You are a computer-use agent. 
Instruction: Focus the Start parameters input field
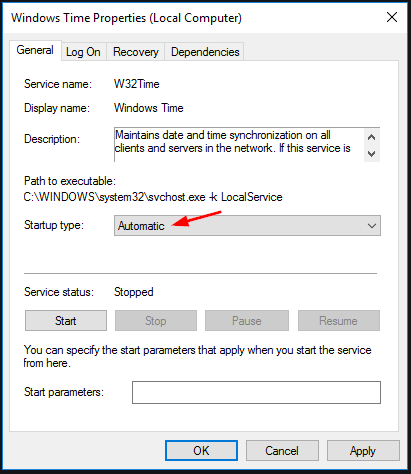256,392
